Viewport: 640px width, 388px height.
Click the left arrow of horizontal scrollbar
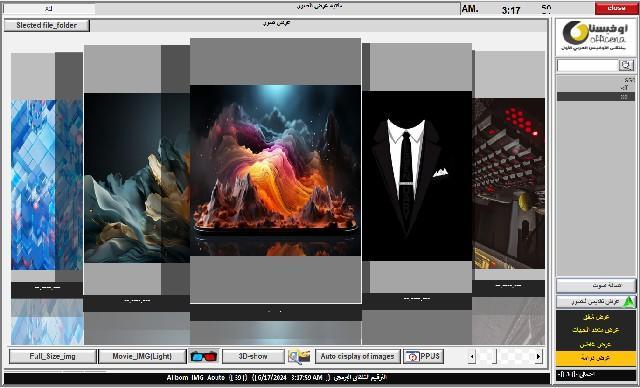coord(472,356)
